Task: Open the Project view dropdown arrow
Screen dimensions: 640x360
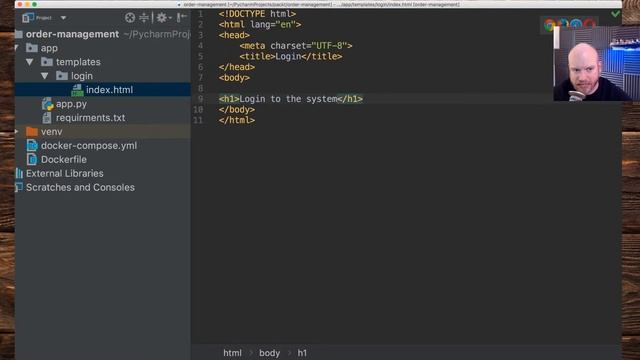Action: pos(63,18)
